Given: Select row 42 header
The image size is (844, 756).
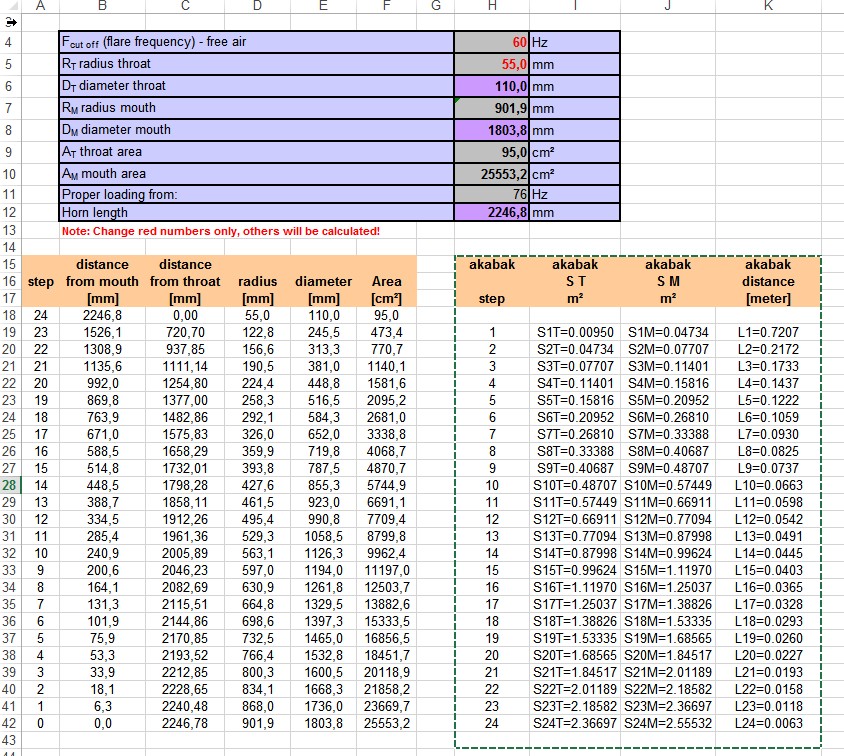Looking at the screenshot, I should (10, 723).
